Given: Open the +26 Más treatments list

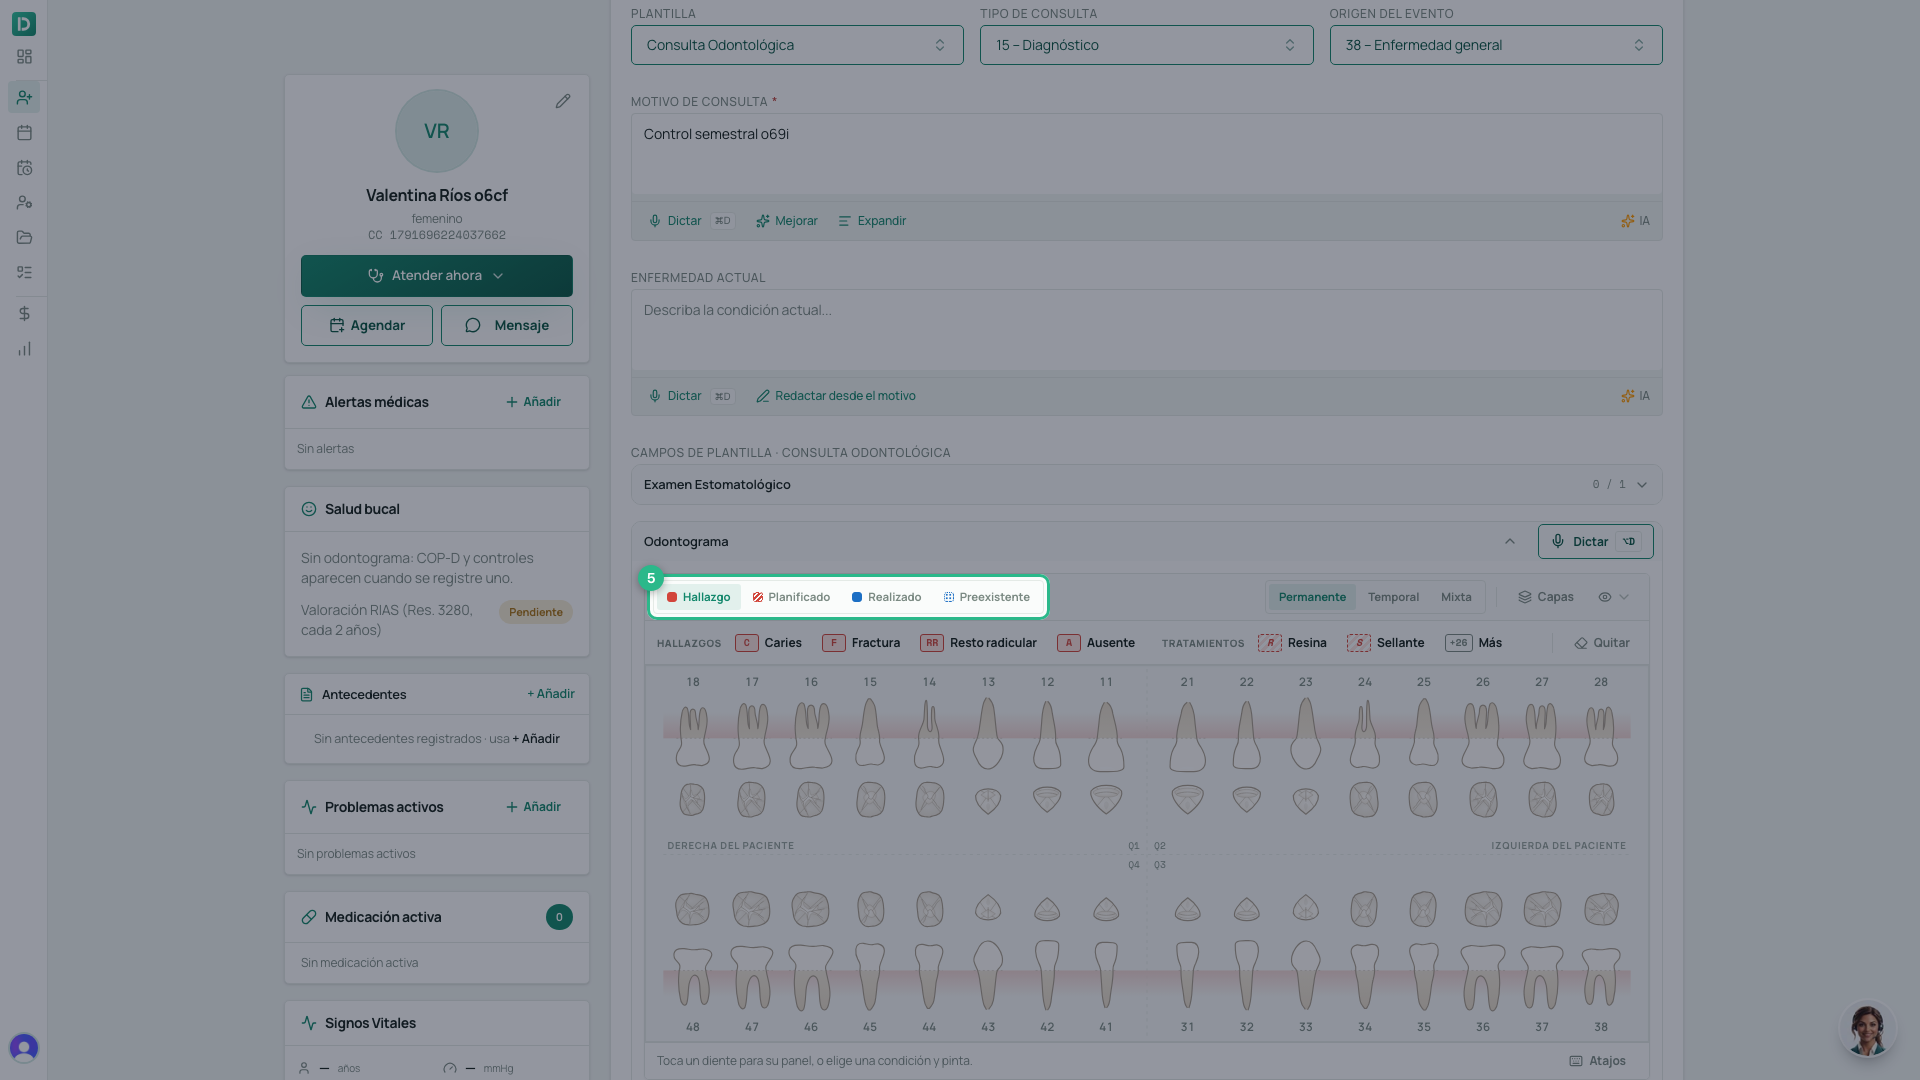Looking at the screenshot, I should tap(1473, 643).
